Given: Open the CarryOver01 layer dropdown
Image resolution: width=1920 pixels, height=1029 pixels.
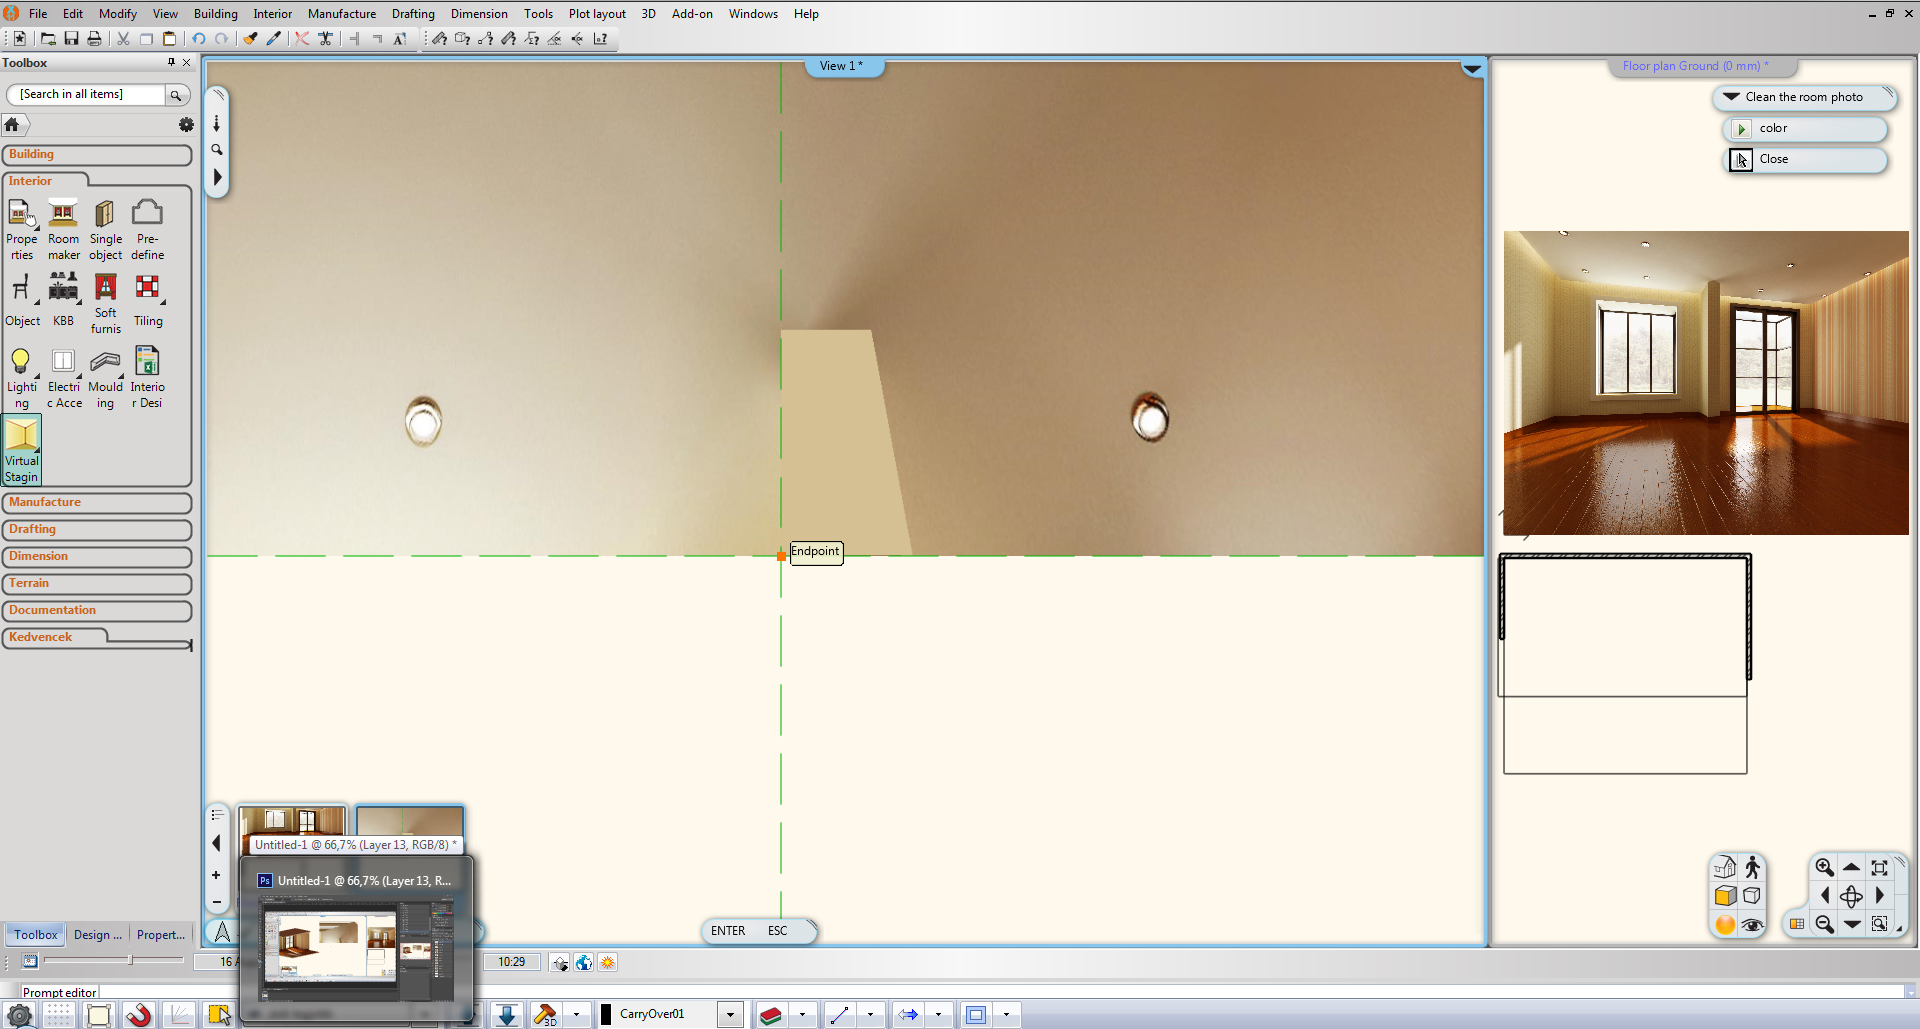Looking at the screenshot, I should (730, 1015).
